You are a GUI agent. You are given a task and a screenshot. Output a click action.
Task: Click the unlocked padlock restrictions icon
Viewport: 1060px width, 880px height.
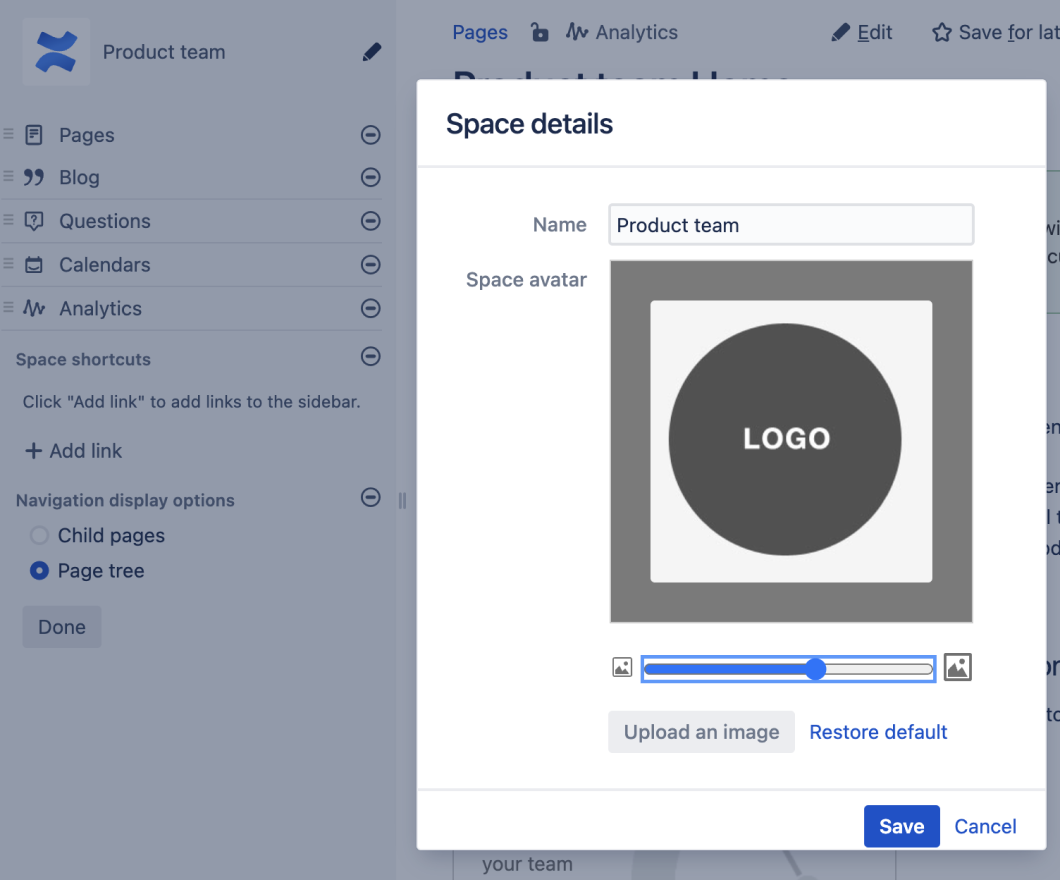[540, 33]
